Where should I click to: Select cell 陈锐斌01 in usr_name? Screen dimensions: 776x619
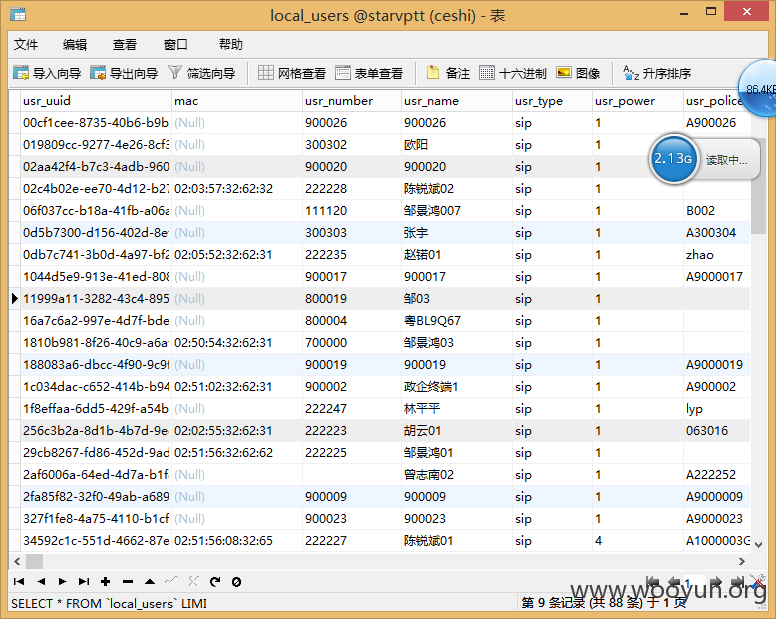click(457, 540)
